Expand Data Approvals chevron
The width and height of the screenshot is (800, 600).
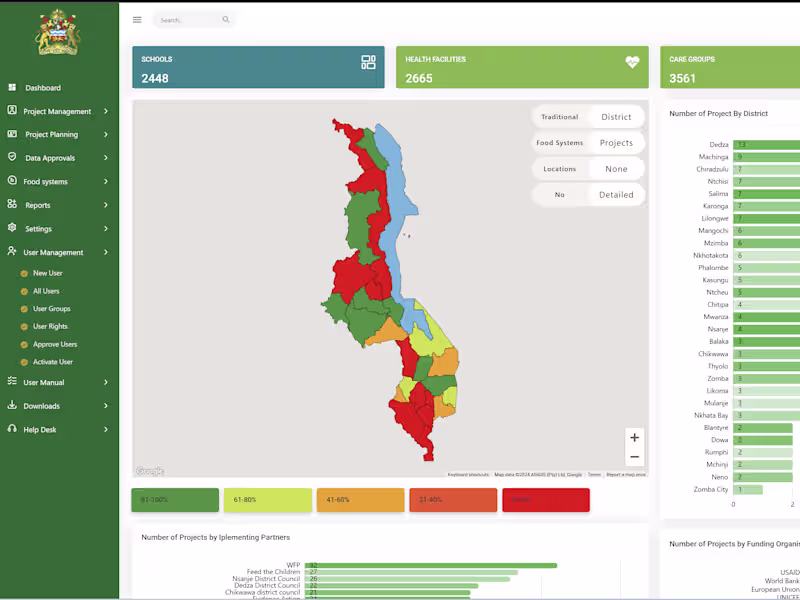tap(106, 158)
